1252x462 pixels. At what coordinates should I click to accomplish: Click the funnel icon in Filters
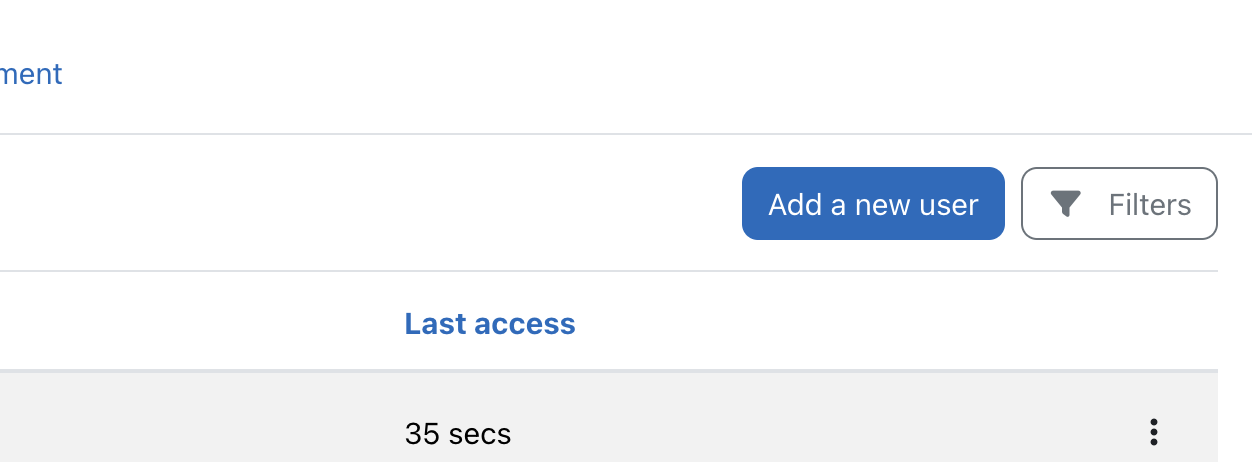(x=1066, y=205)
